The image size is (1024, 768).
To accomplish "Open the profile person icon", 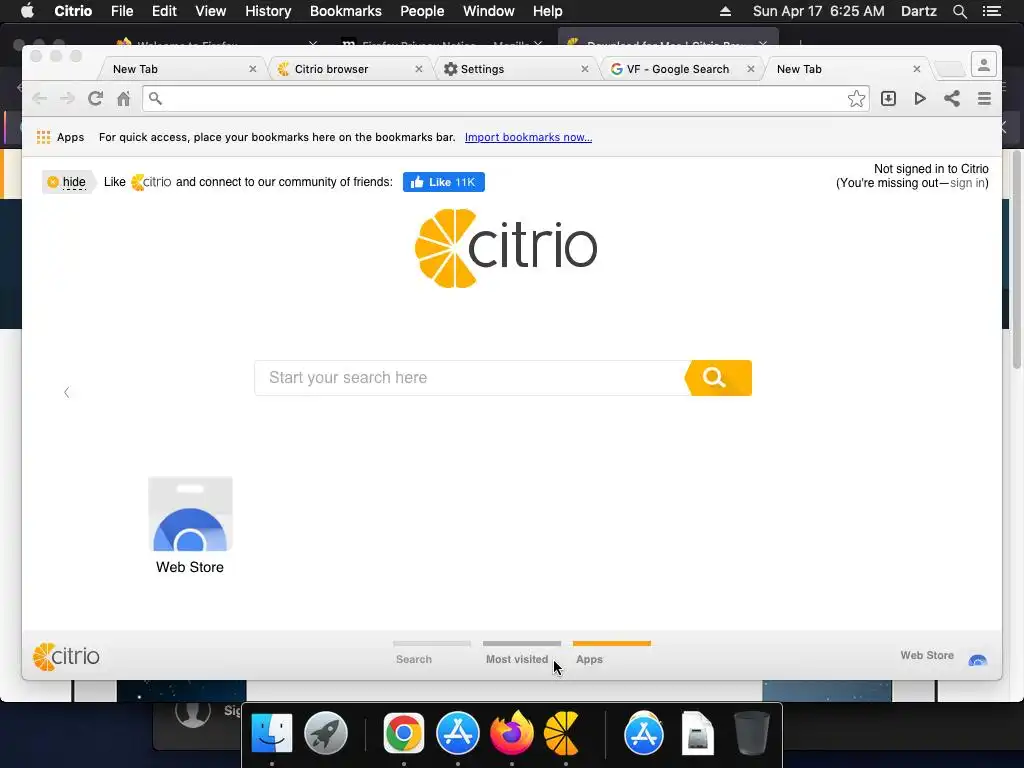I will coord(984,65).
